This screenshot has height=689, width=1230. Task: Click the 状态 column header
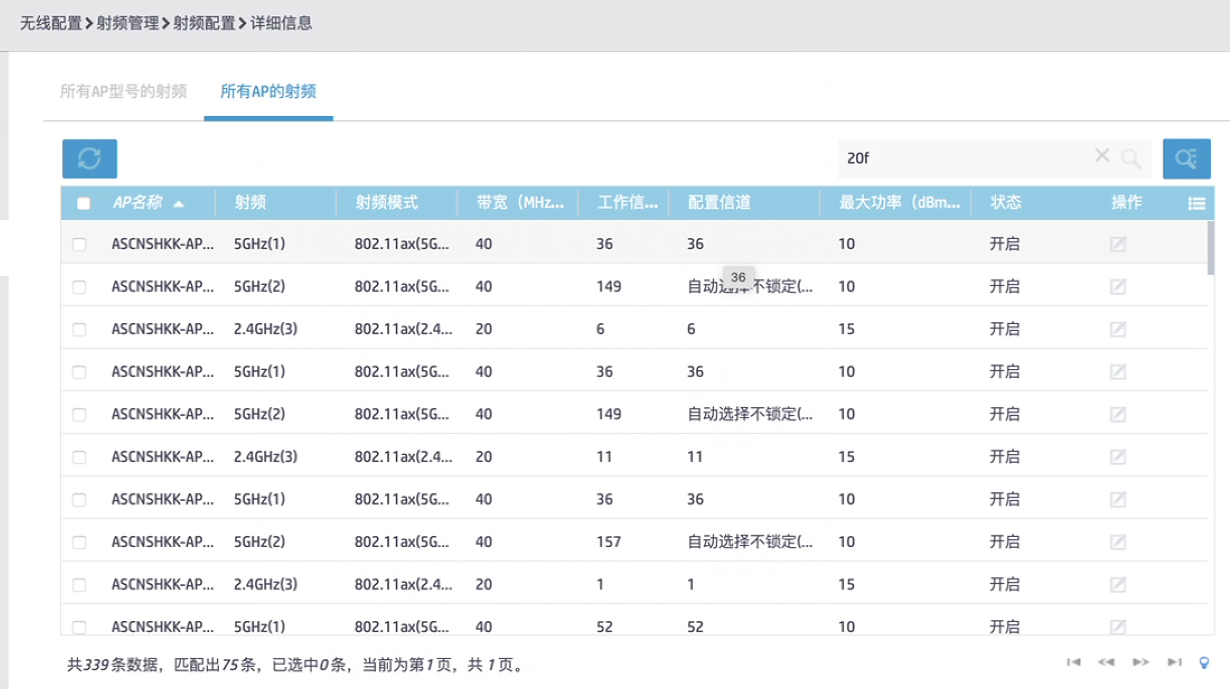pyautogui.click(x=1005, y=202)
